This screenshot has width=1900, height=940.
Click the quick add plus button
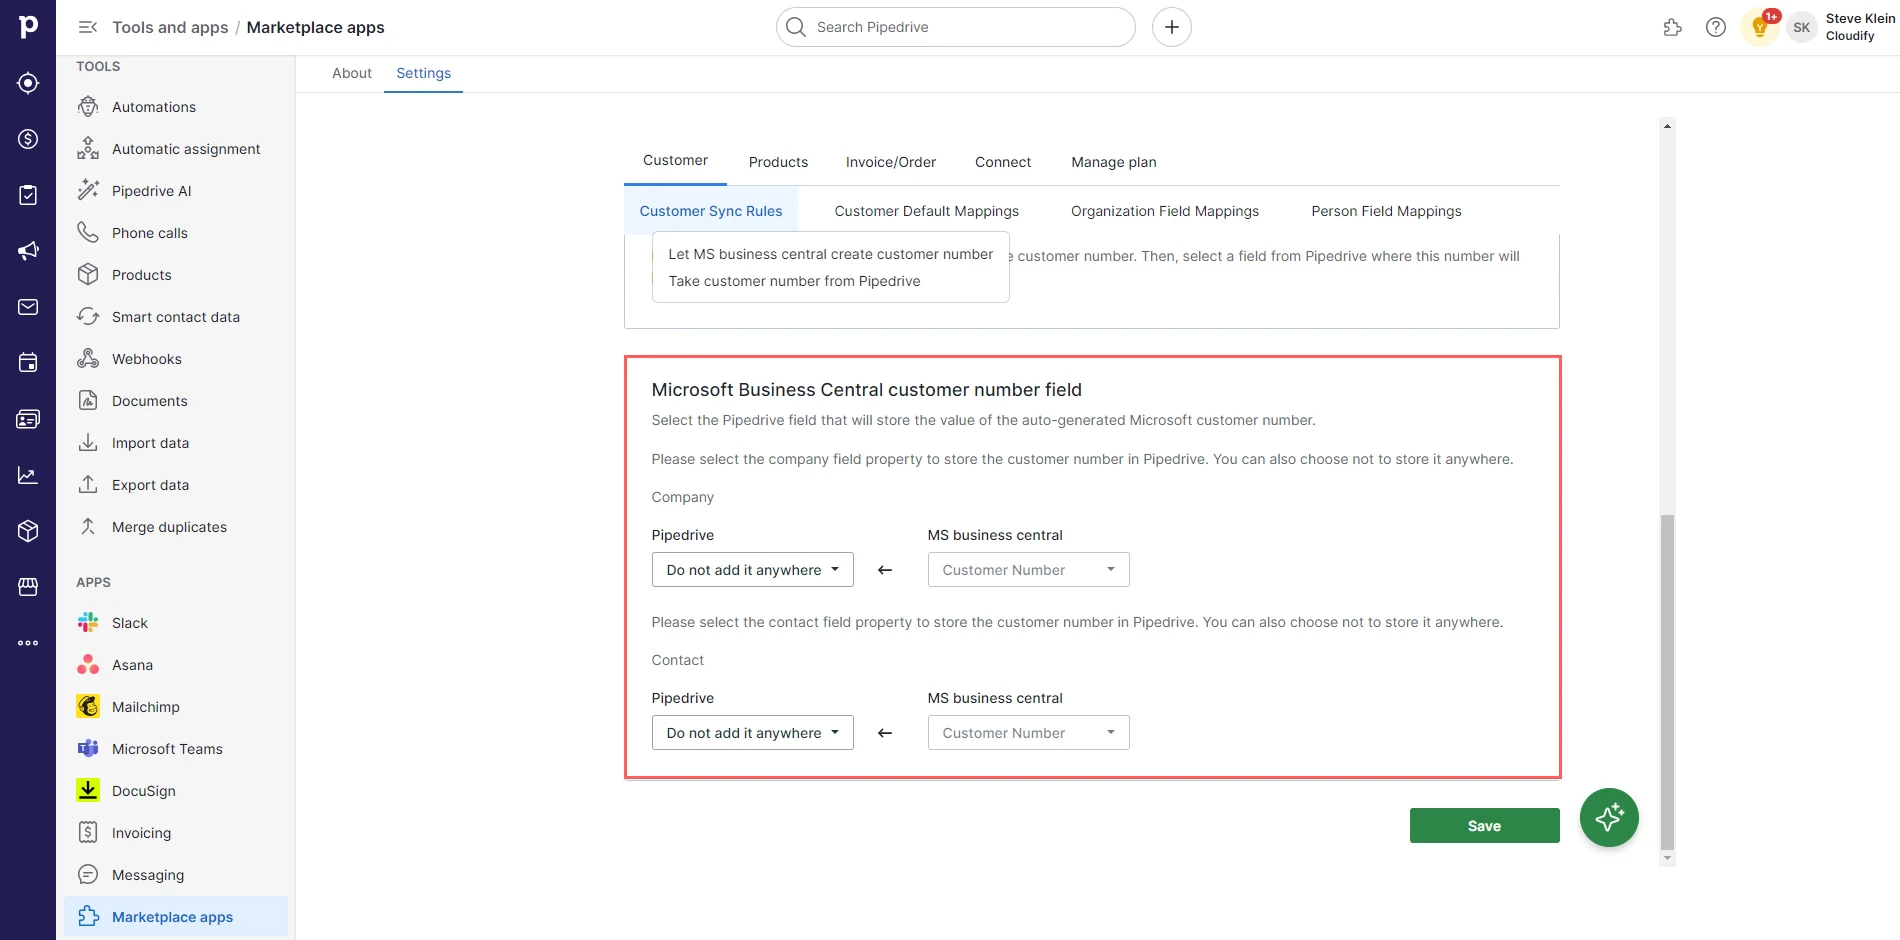pos(1172,27)
